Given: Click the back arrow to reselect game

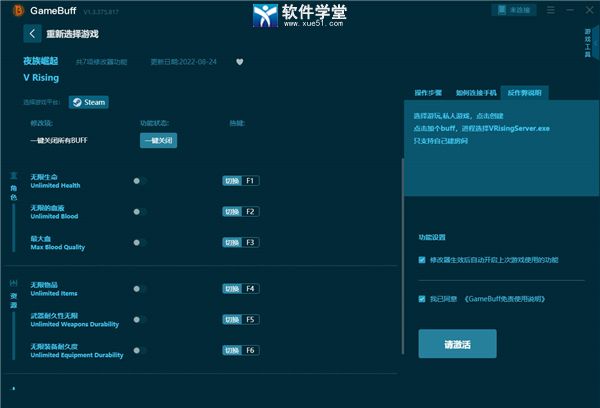Looking at the screenshot, I should coord(32,34).
